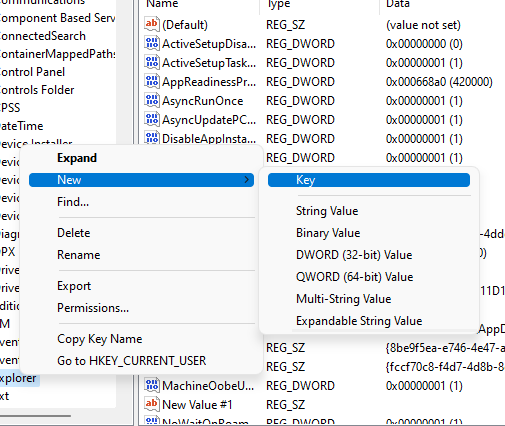Click REG_SZ type of (Default) row
Viewport: 505px width, 426px height.
[x=285, y=25]
